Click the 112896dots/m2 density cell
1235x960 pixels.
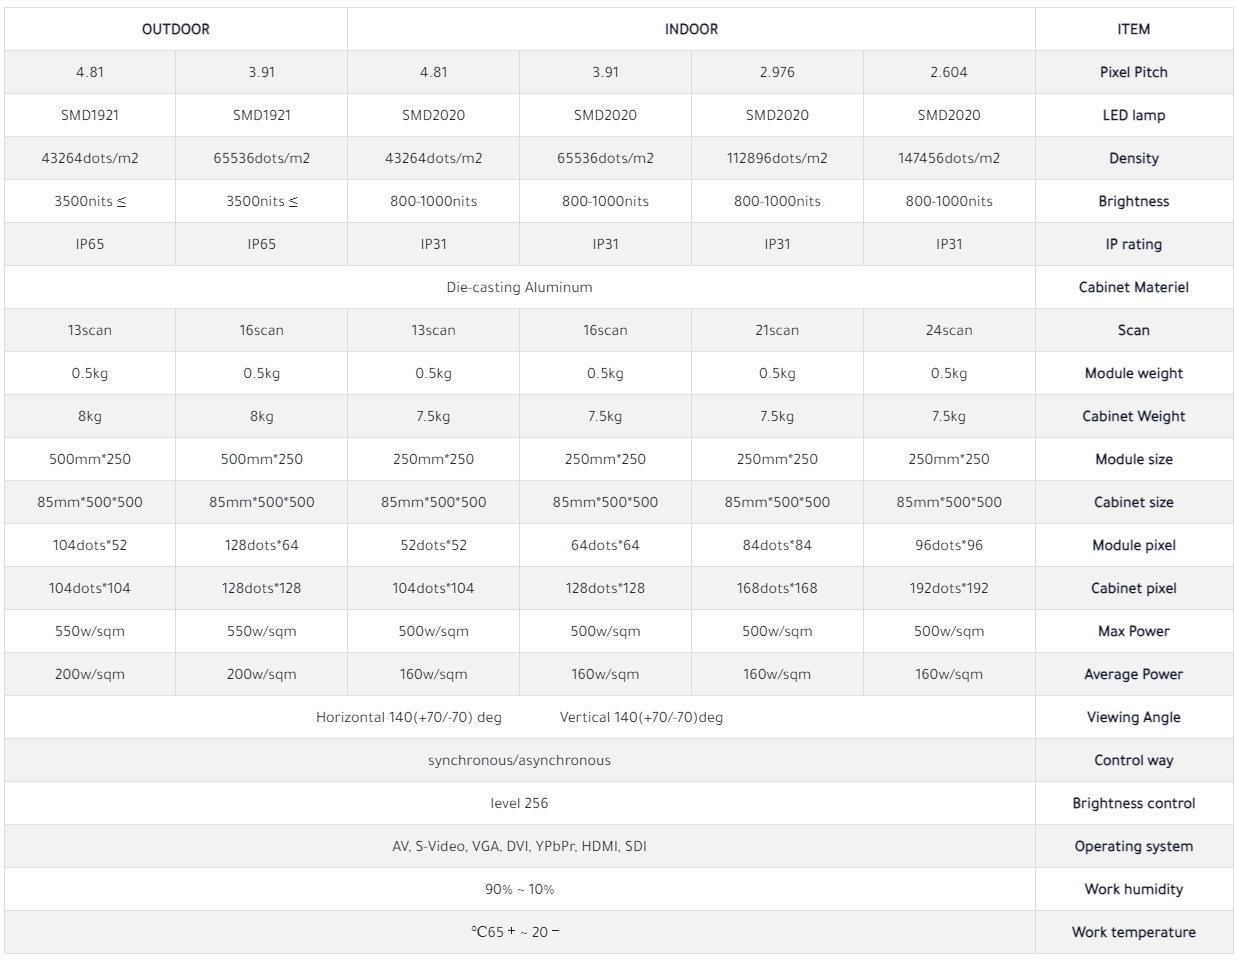pos(777,158)
